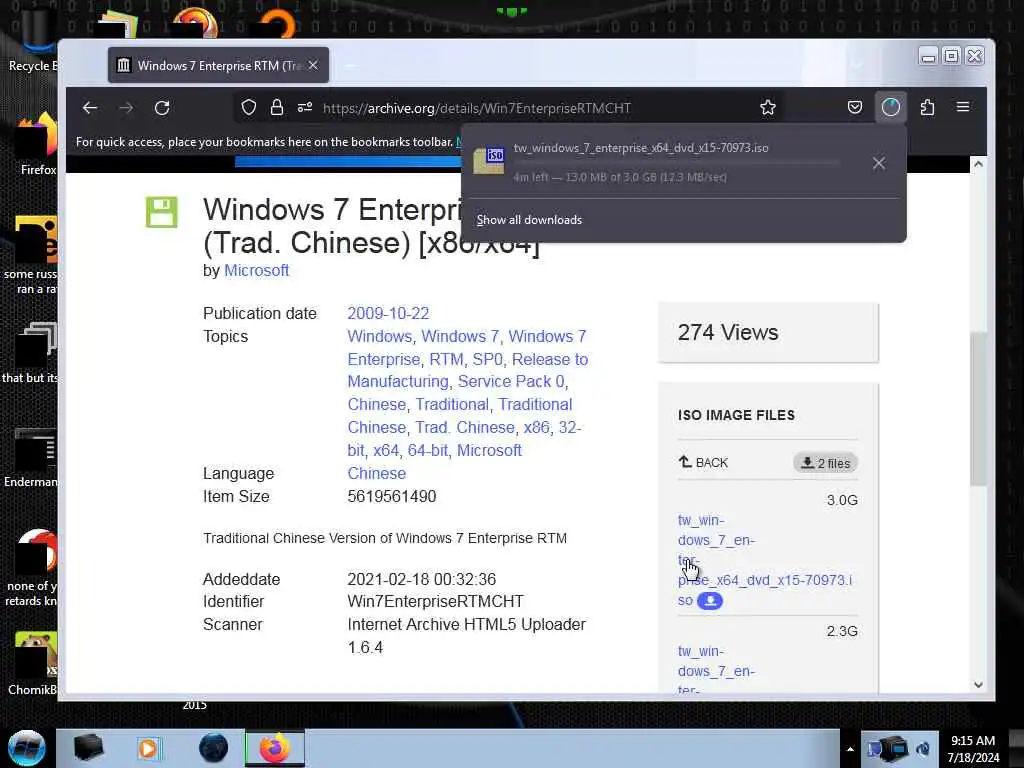
Task: Click the page scrollbar down arrow
Action: point(978,685)
